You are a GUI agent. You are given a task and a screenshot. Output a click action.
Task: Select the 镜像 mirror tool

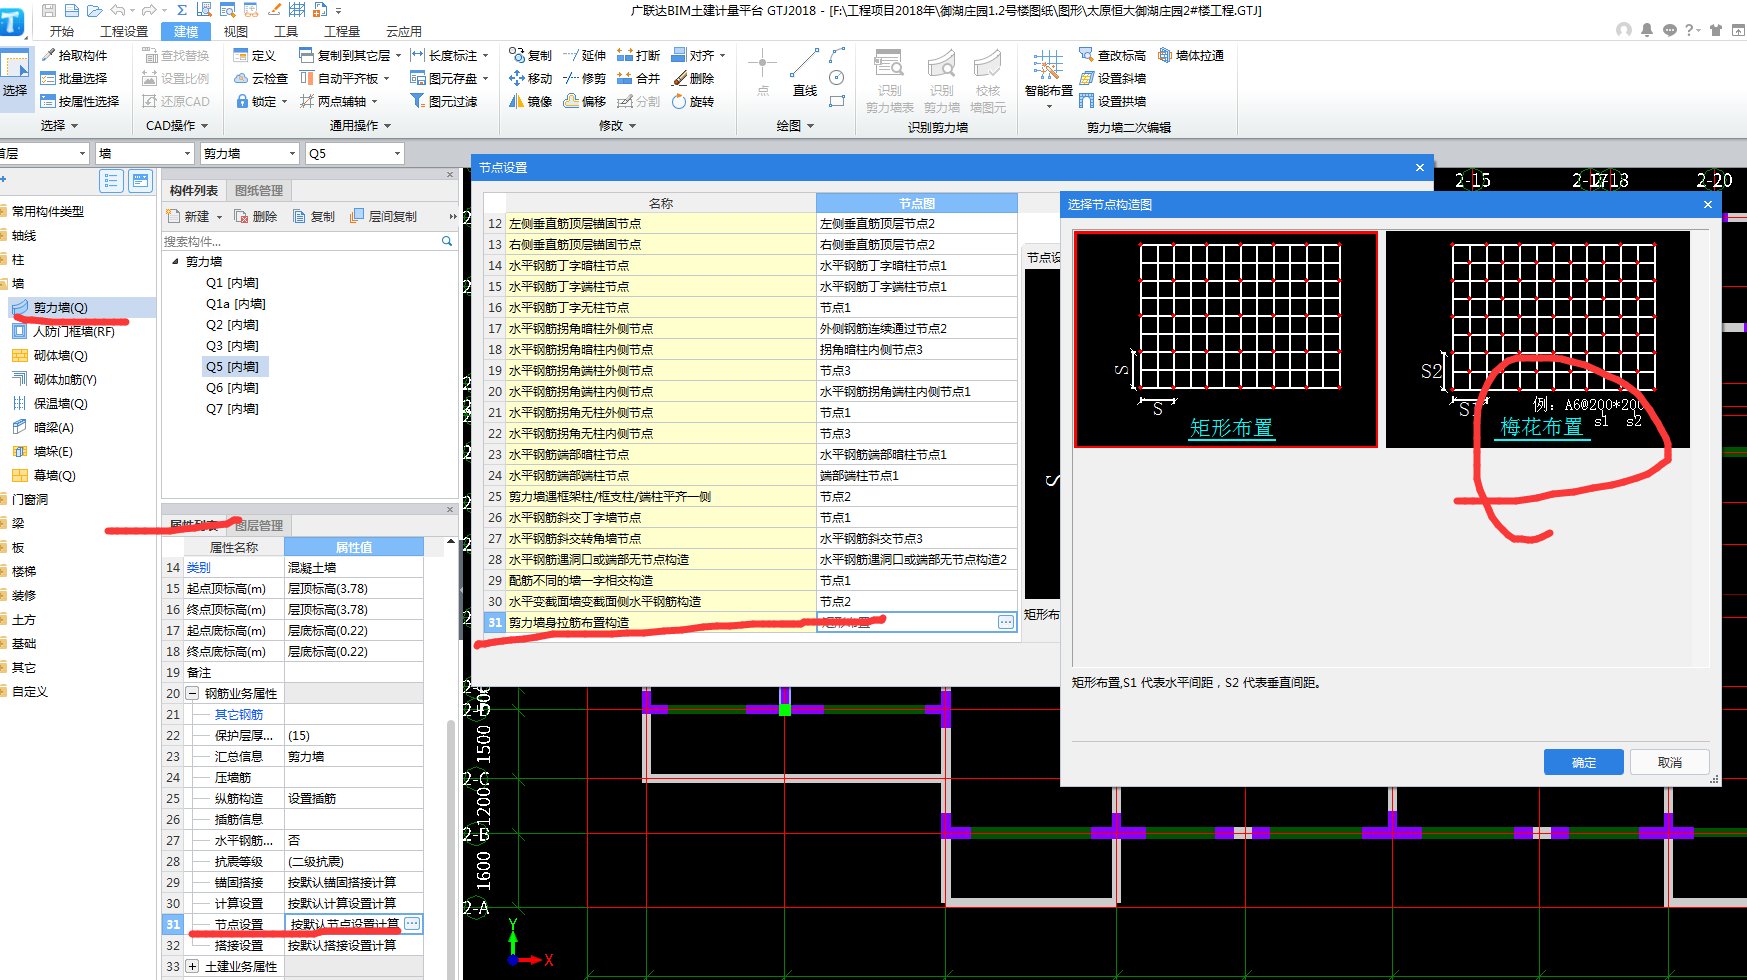click(x=530, y=101)
